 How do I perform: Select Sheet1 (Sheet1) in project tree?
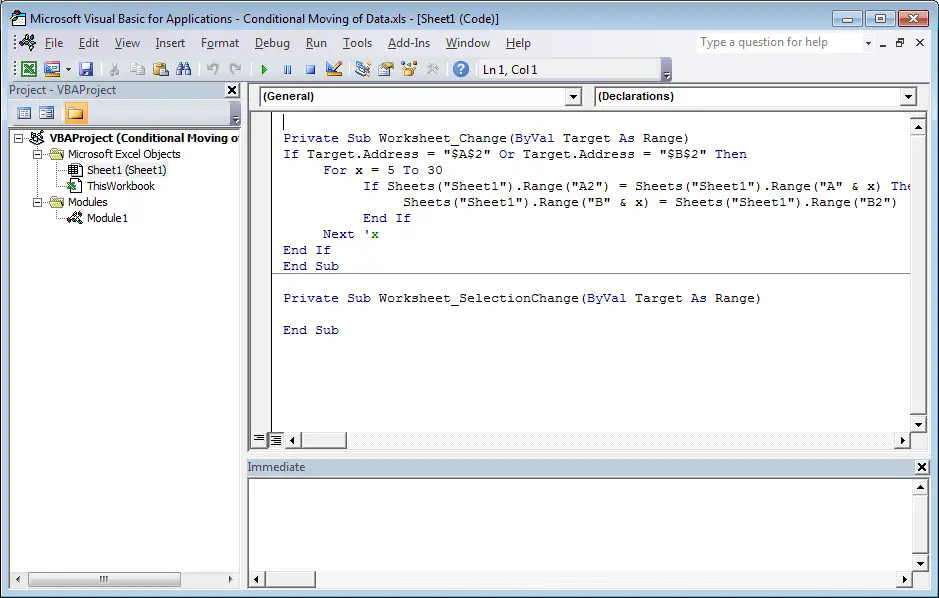click(x=126, y=170)
